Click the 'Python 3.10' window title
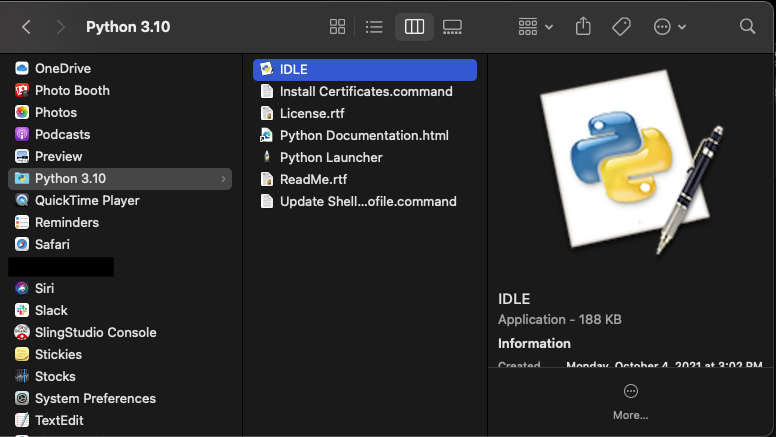Screen dimensions: 776x437 (128, 27)
